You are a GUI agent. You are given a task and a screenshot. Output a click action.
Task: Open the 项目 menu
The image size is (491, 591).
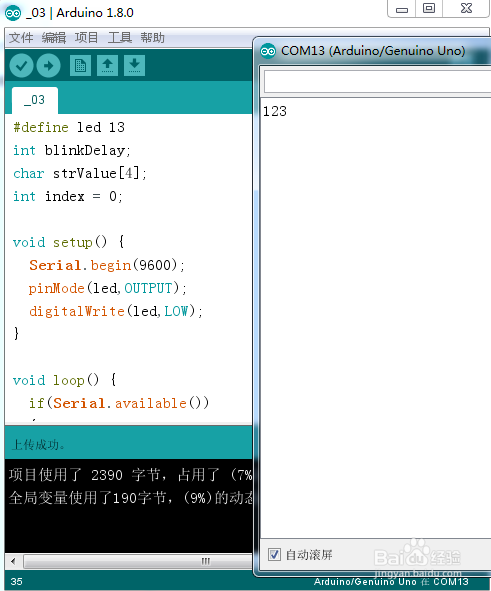point(86,38)
